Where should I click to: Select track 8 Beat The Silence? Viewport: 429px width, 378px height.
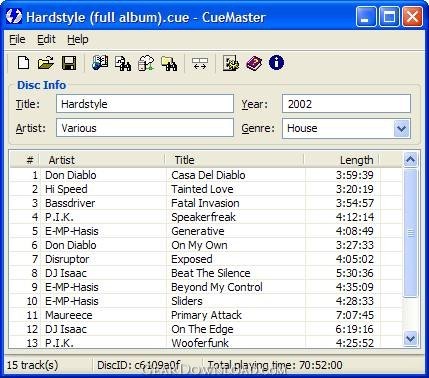coord(206,273)
